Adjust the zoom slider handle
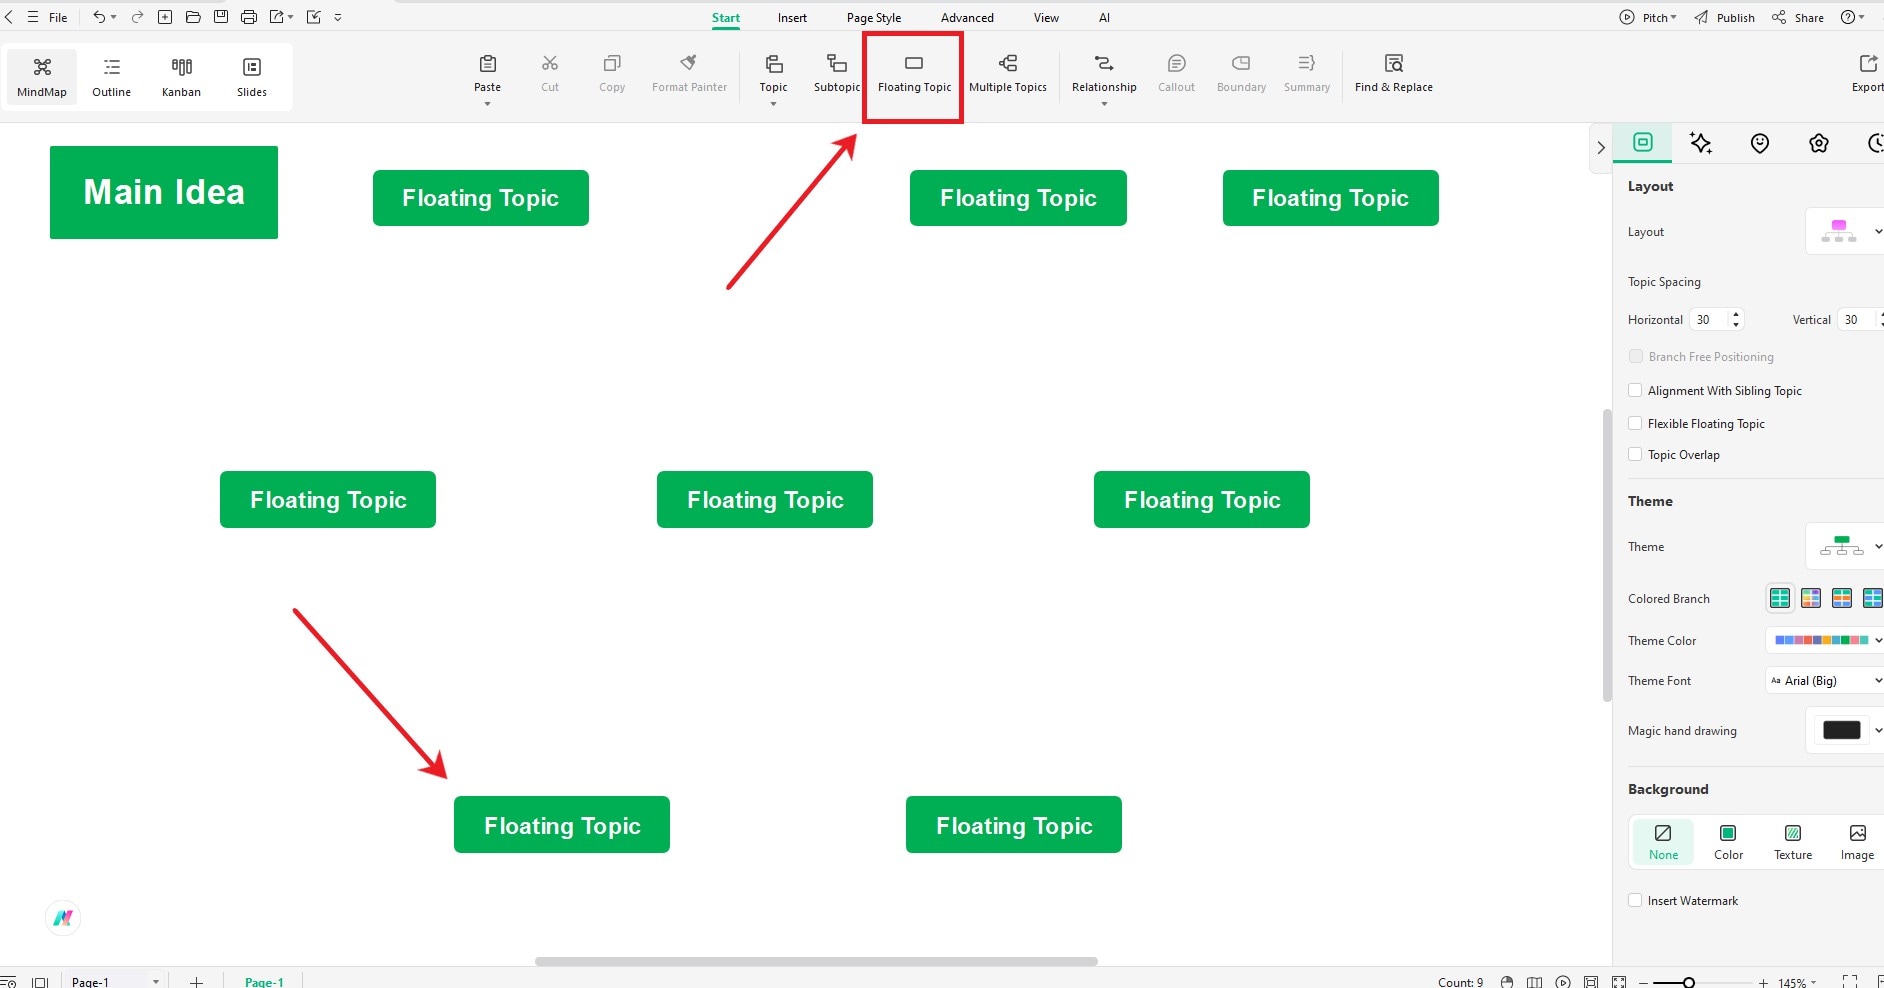1884x988 pixels. (1689, 982)
